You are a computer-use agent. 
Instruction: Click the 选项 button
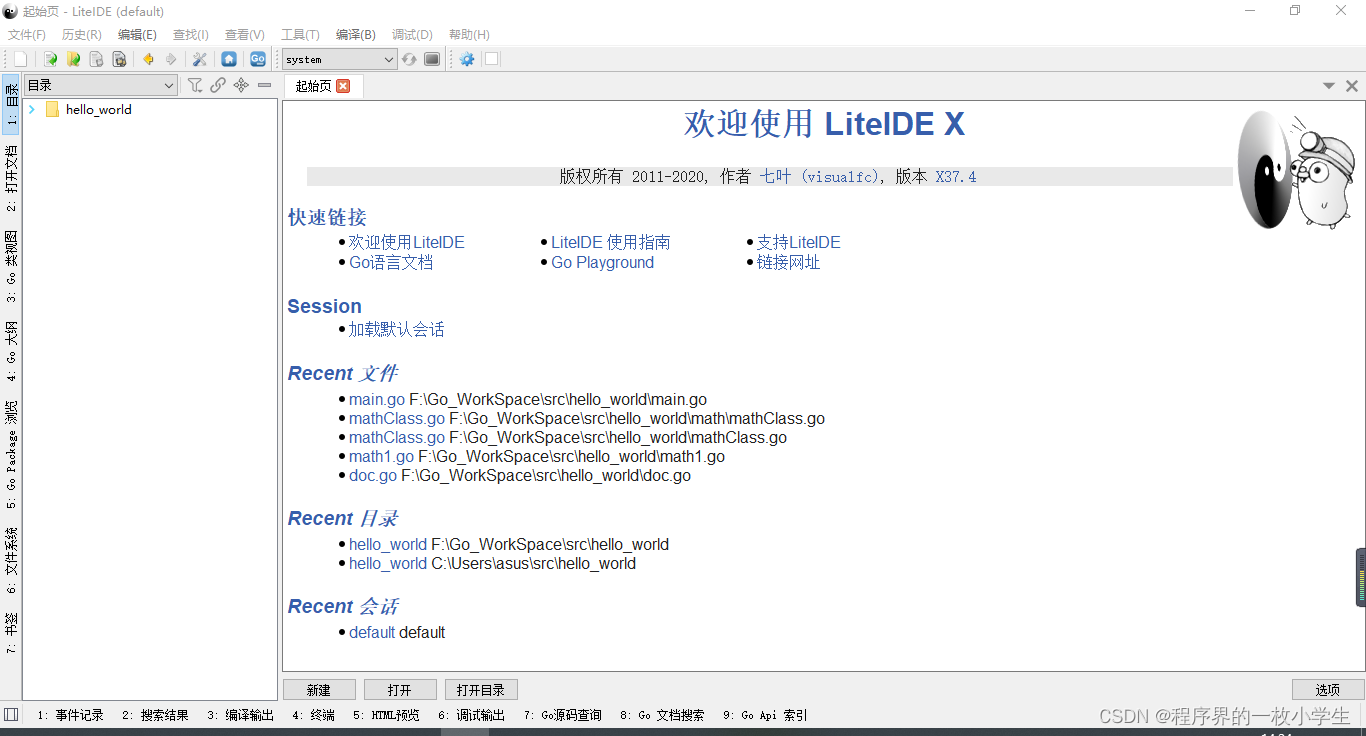(x=1328, y=690)
